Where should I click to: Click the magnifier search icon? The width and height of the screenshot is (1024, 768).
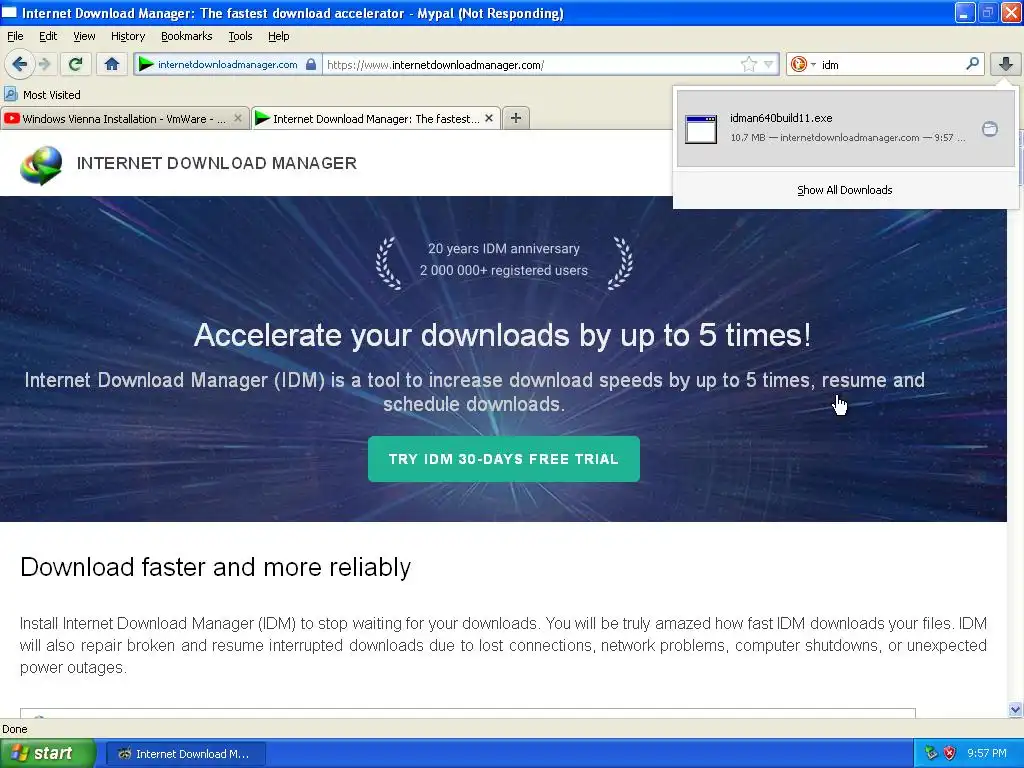point(972,64)
